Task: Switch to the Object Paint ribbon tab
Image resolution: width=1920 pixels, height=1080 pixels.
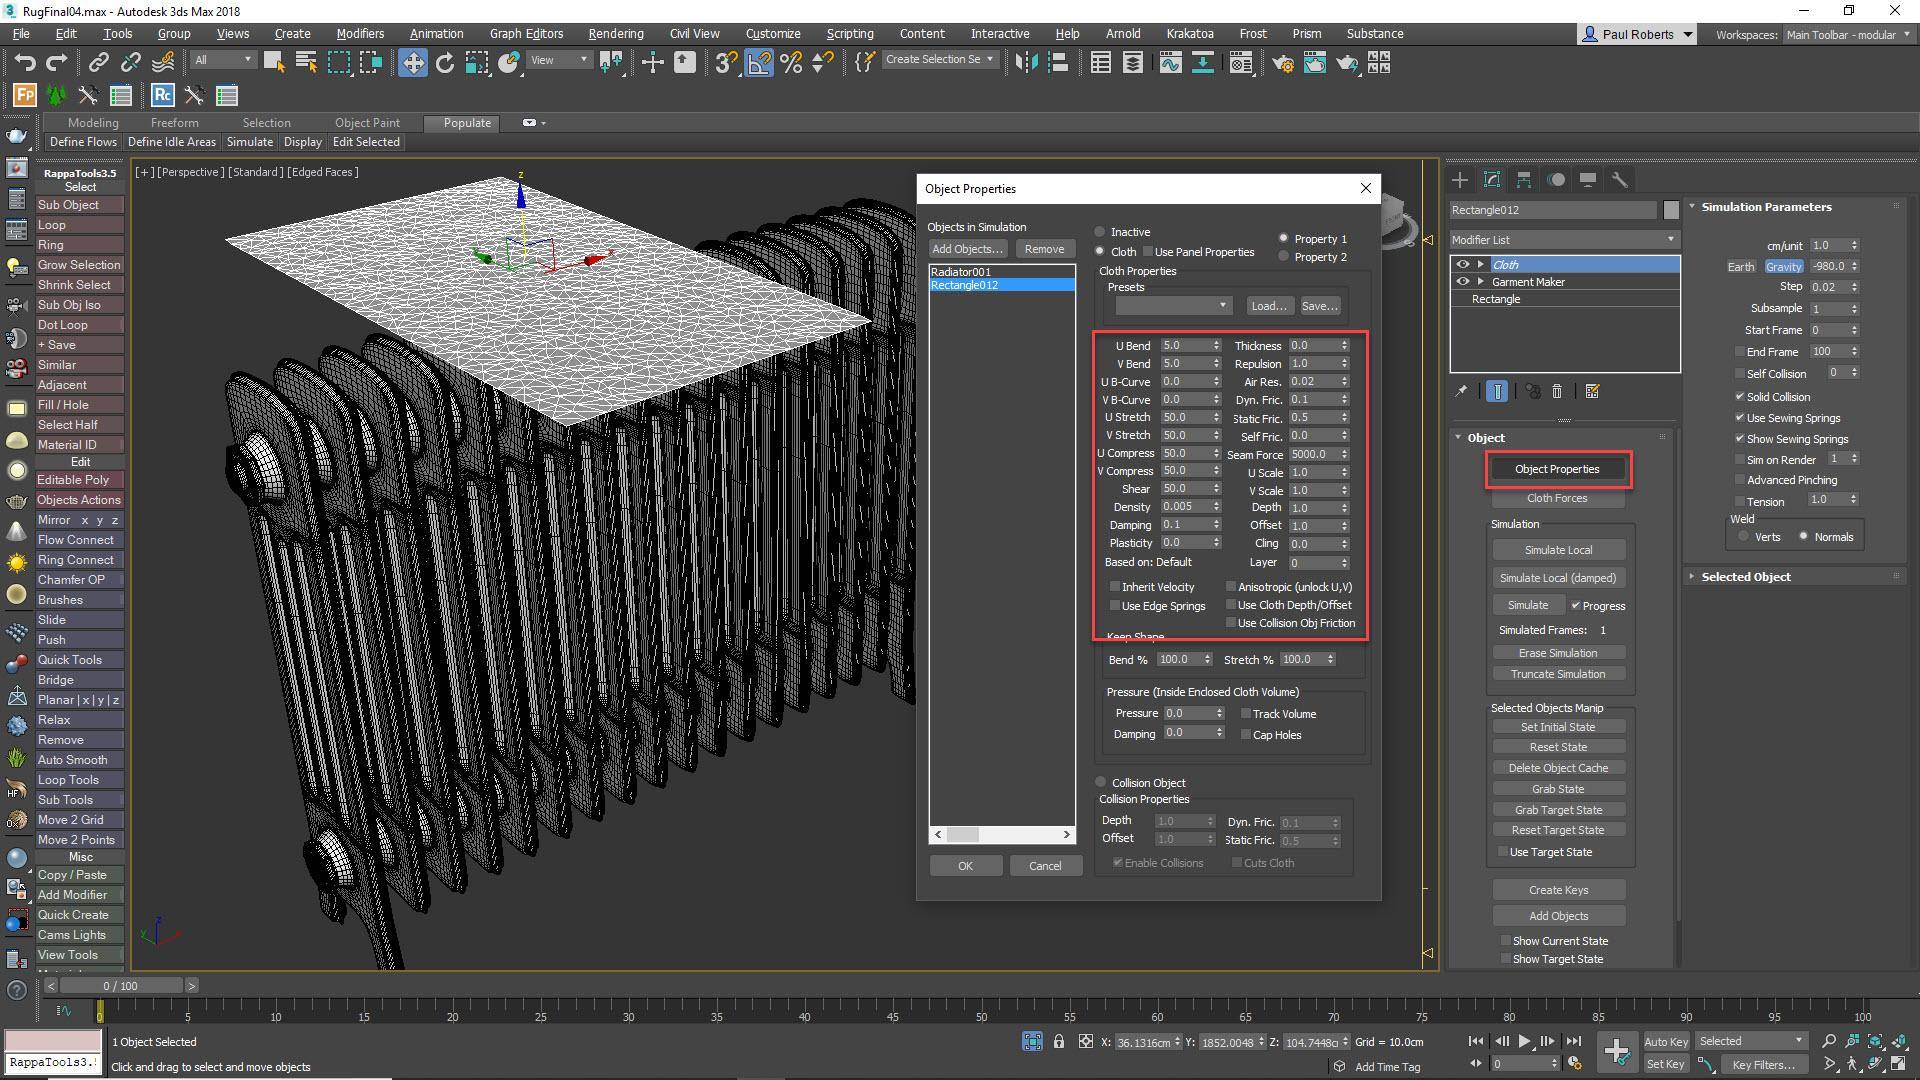Action: [x=367, y=123]
